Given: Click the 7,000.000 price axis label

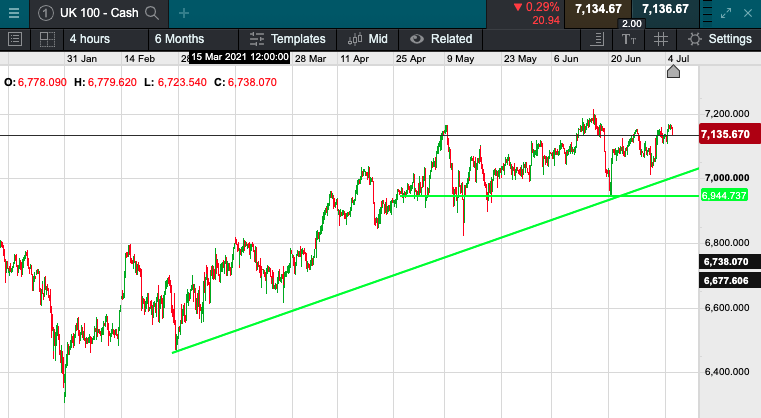Looking at the screenshot, I should click(x=727, y=178).
